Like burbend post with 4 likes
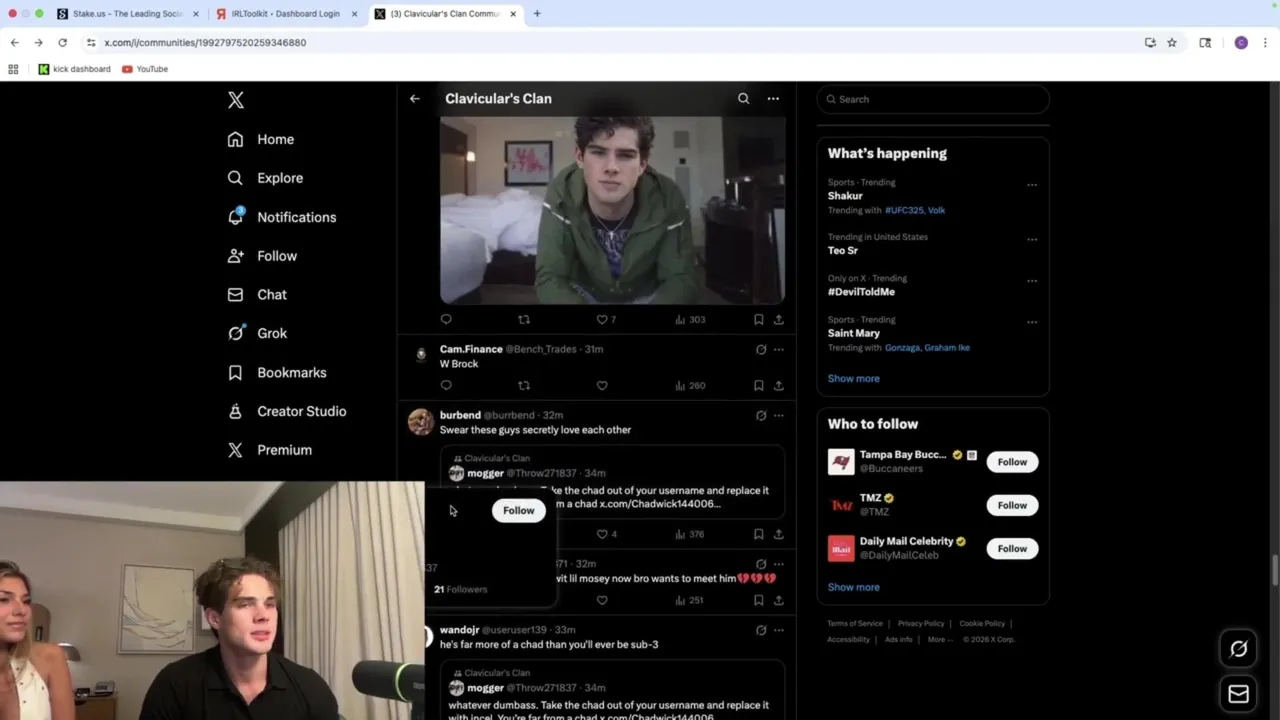 coord(606,535)
